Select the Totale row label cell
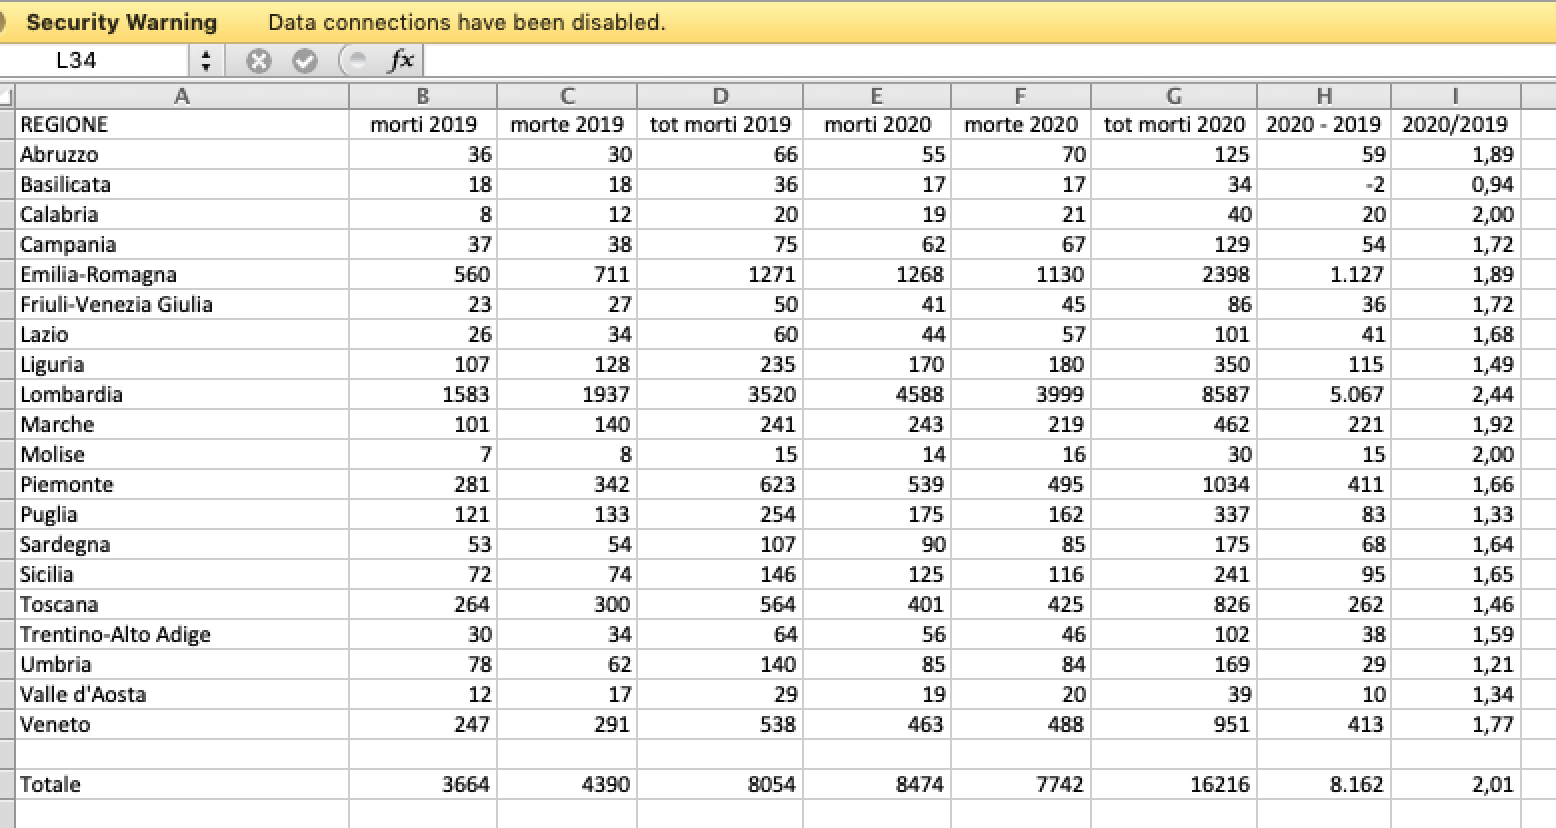The width and height of the screenshot is (1556, 828). tap(182, 784)
